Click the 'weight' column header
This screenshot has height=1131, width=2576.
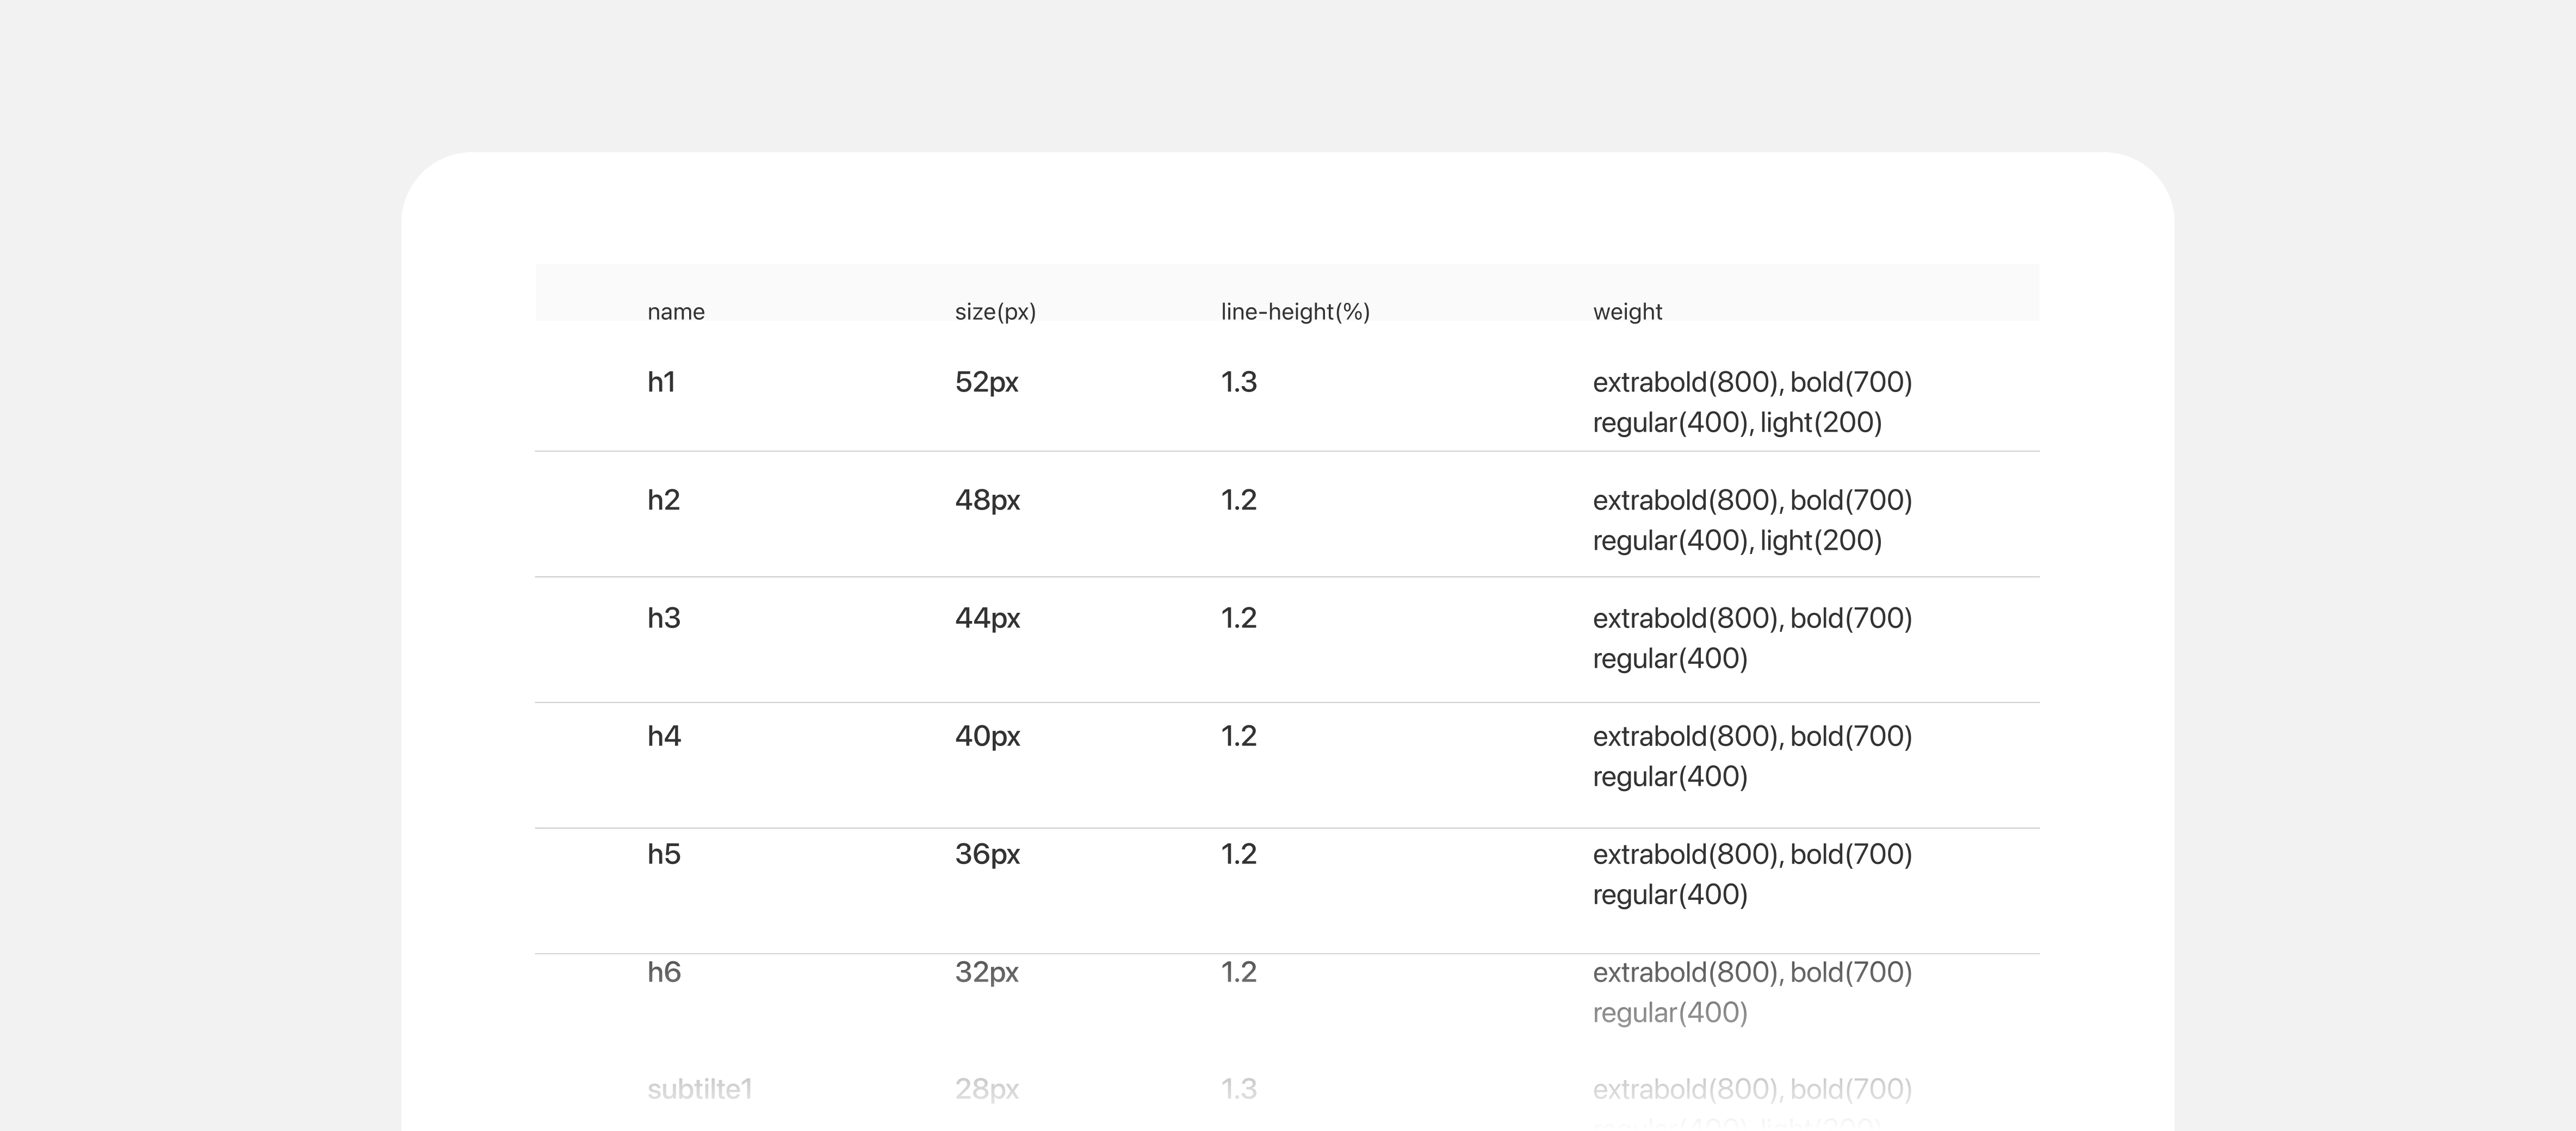click(x=1626, y=312)
